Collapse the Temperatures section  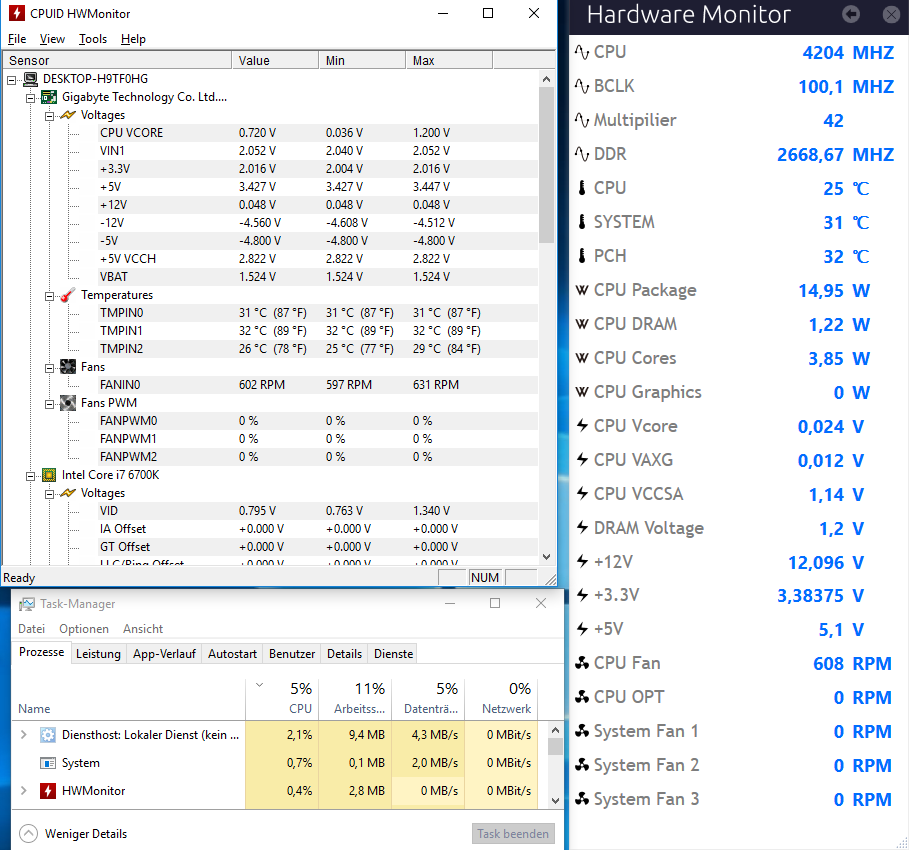pos(49,296)
